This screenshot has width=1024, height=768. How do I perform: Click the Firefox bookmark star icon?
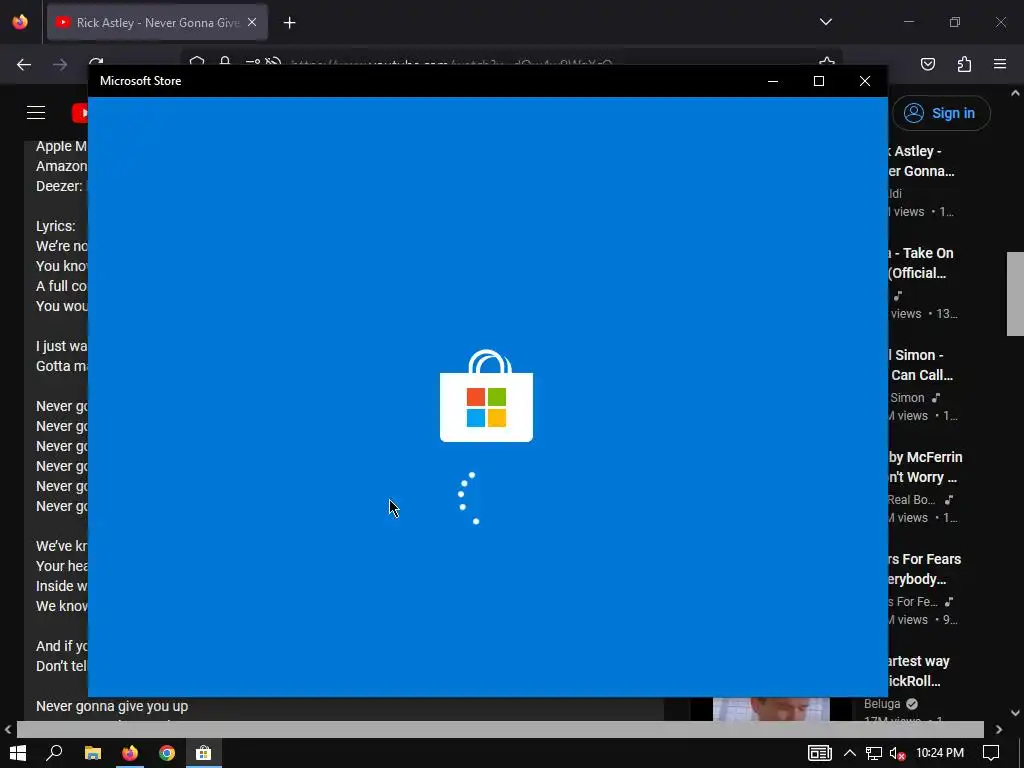[827, 62]
